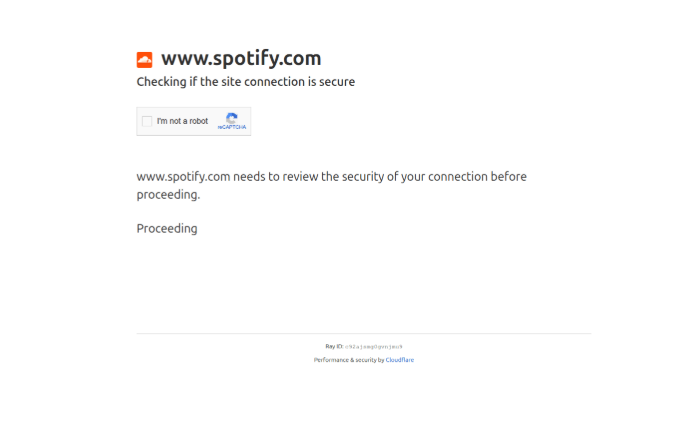The width and height of the screenshot is (697, 432).
Task: Click the horizontal divider line above footer
Action: (364, 333)
